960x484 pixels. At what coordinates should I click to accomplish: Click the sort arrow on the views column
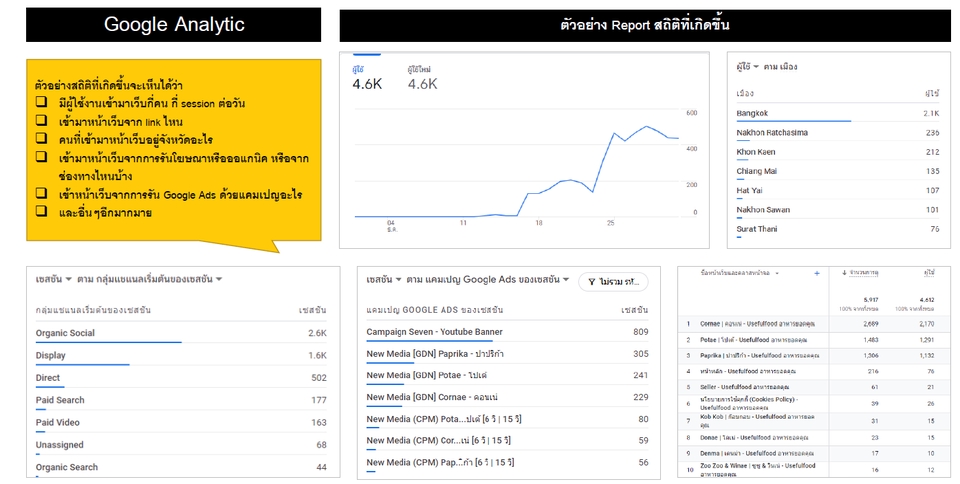(844, 273)
